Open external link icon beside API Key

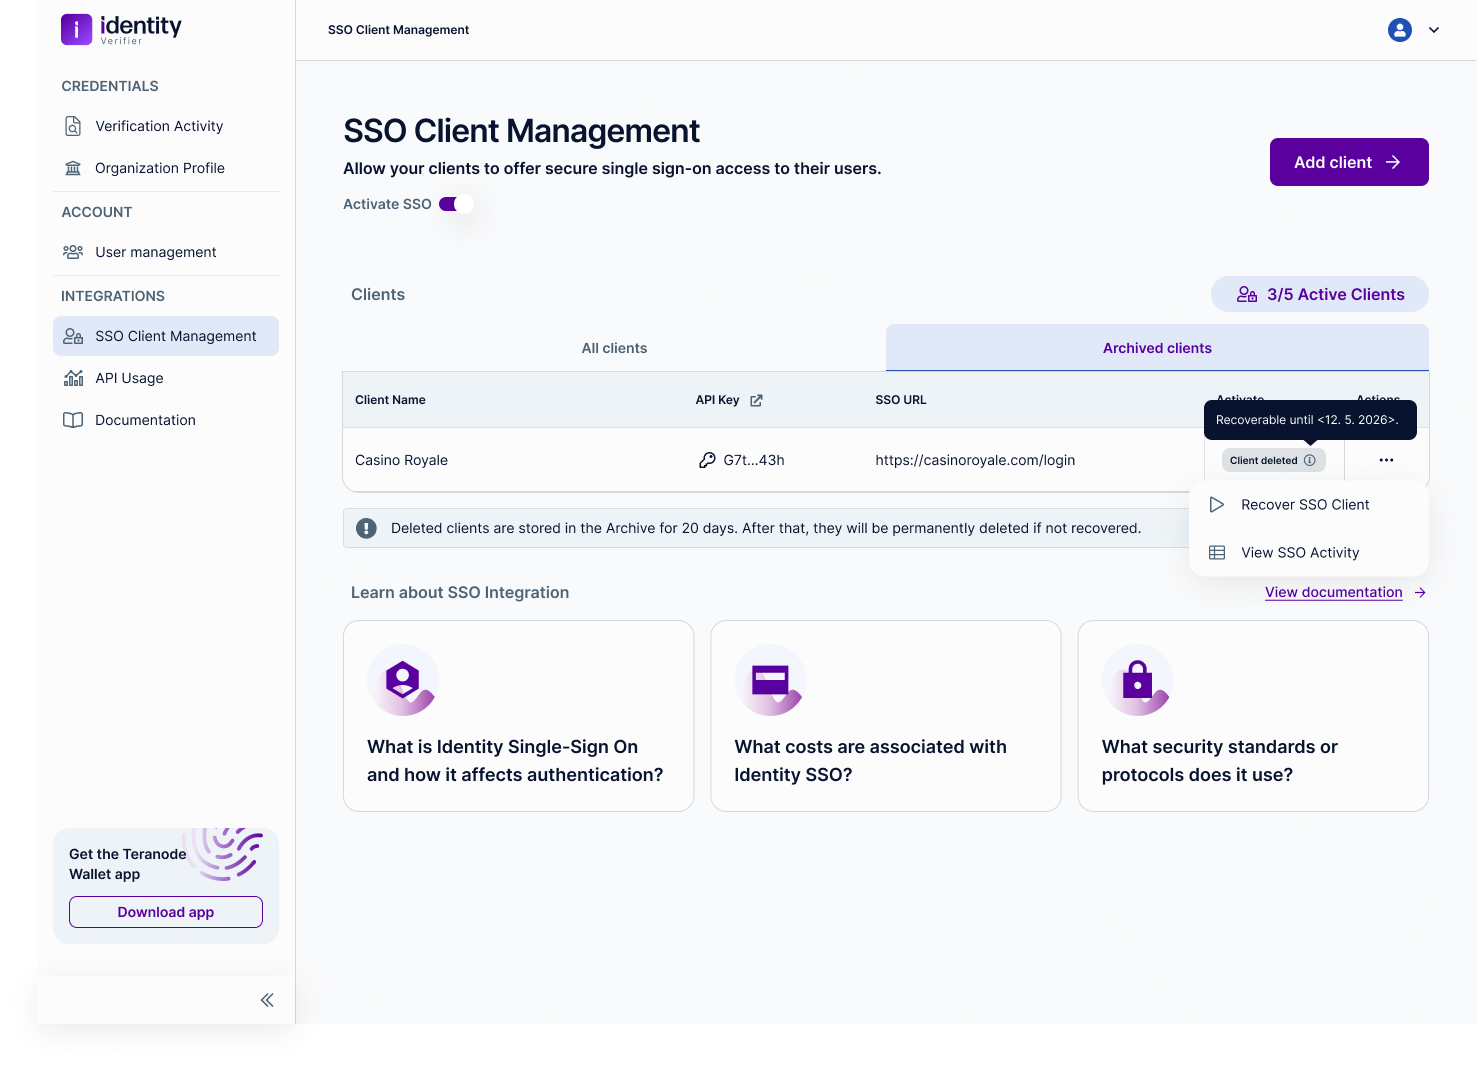click(x=756, y=400)
